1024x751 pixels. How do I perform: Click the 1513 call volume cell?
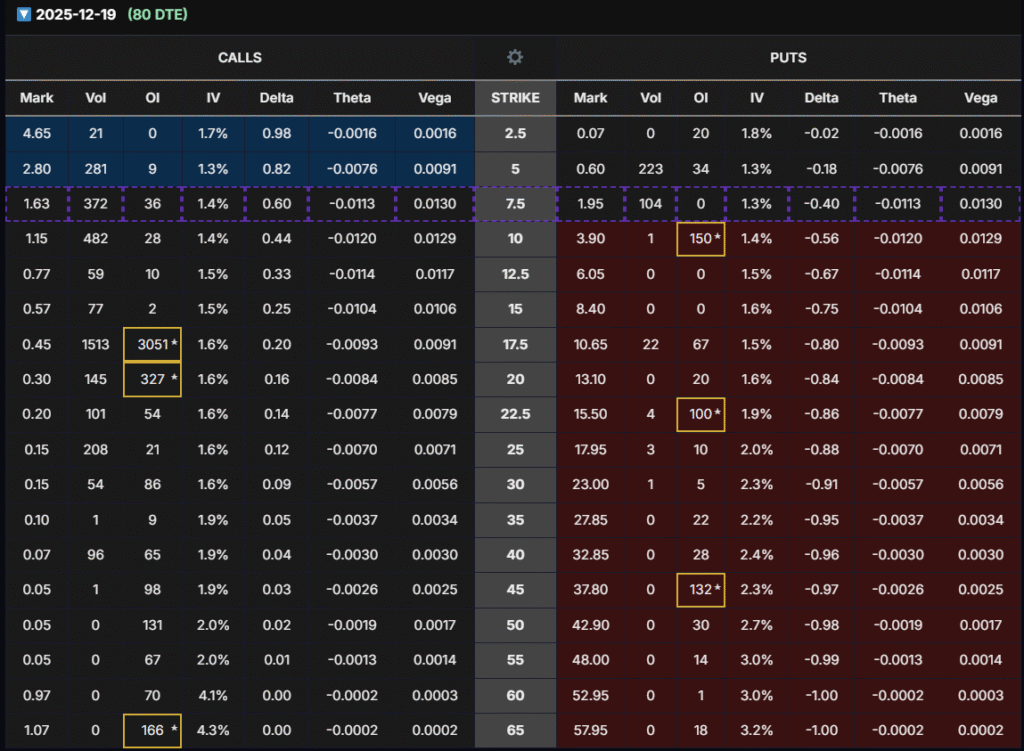(95, 344)
